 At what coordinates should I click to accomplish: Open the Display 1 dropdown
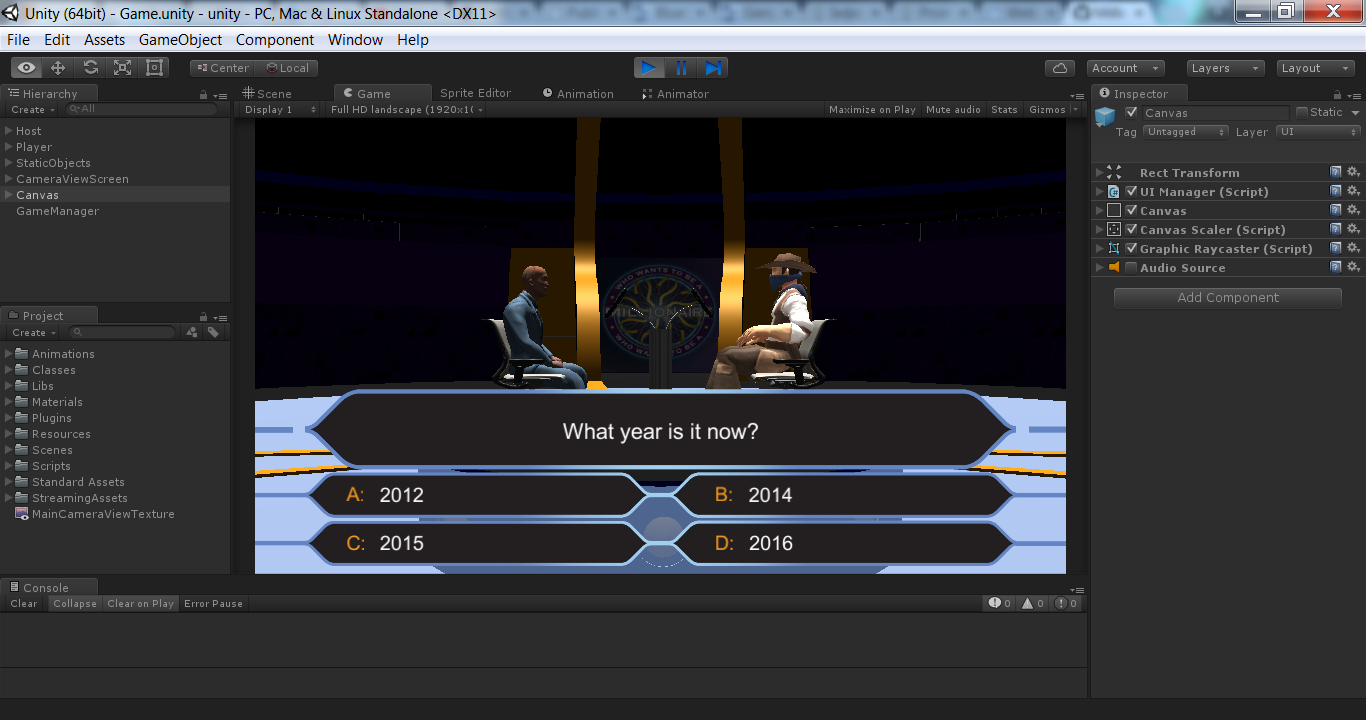[x=280, y=110]
